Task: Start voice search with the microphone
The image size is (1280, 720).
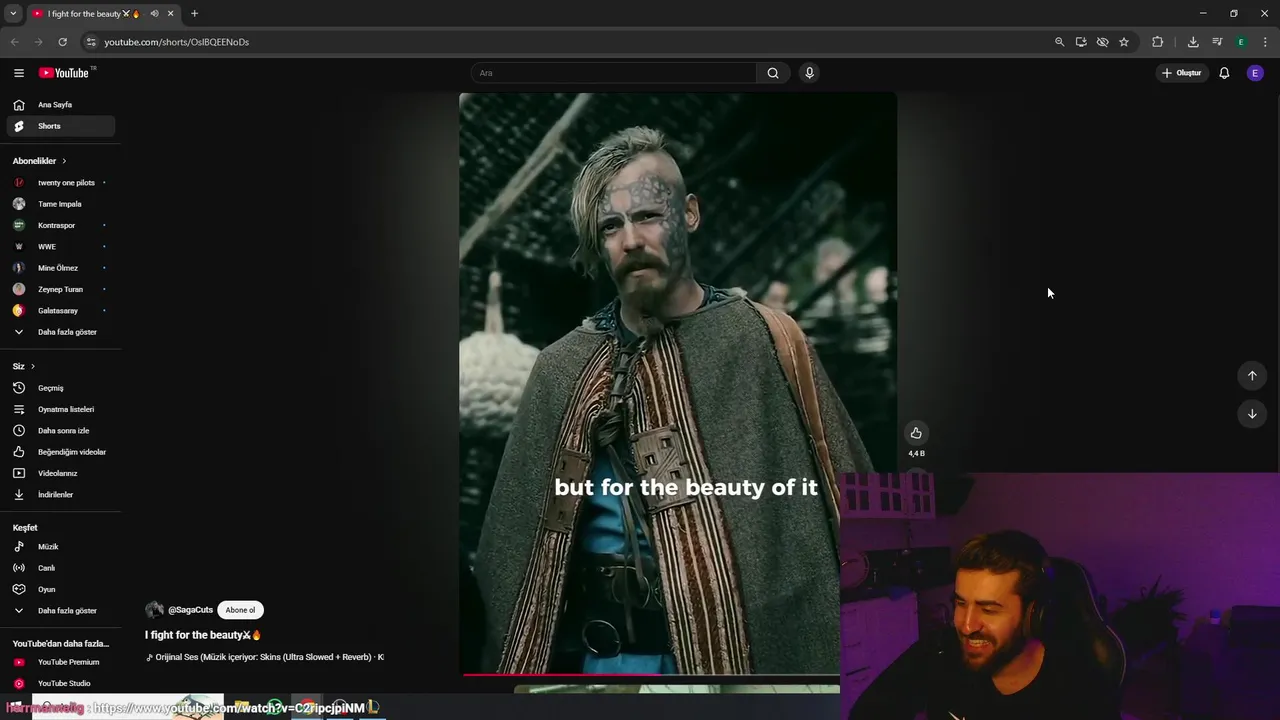Action: click(x=809, y=73)
